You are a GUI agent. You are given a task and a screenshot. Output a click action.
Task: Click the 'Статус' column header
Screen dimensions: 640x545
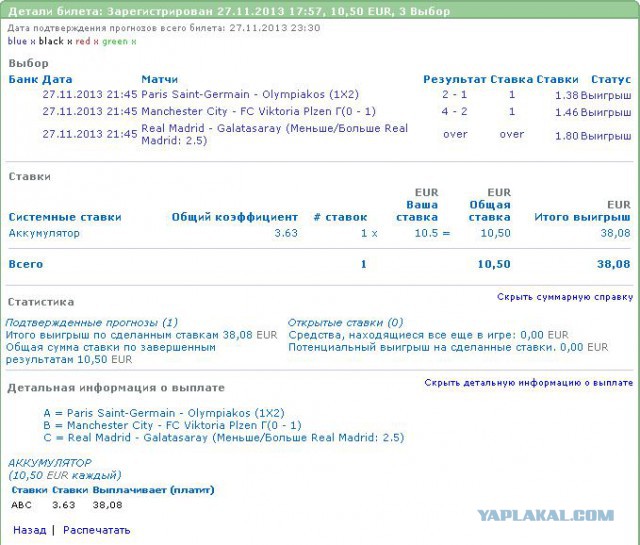611,79
